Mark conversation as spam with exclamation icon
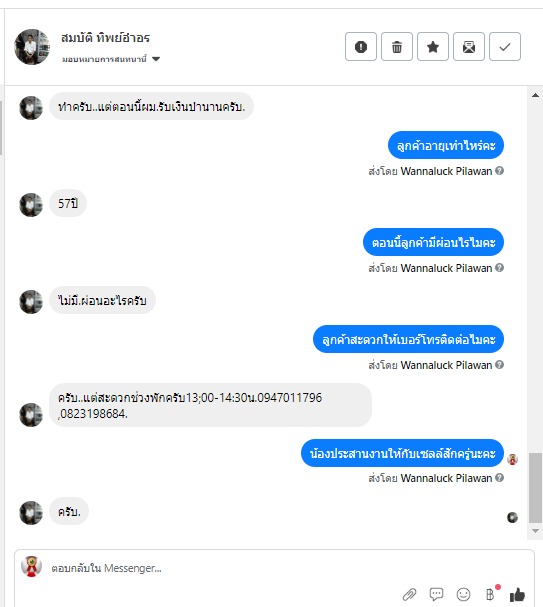This screenshot has height=607, width=543. click(x=361, y=47)
